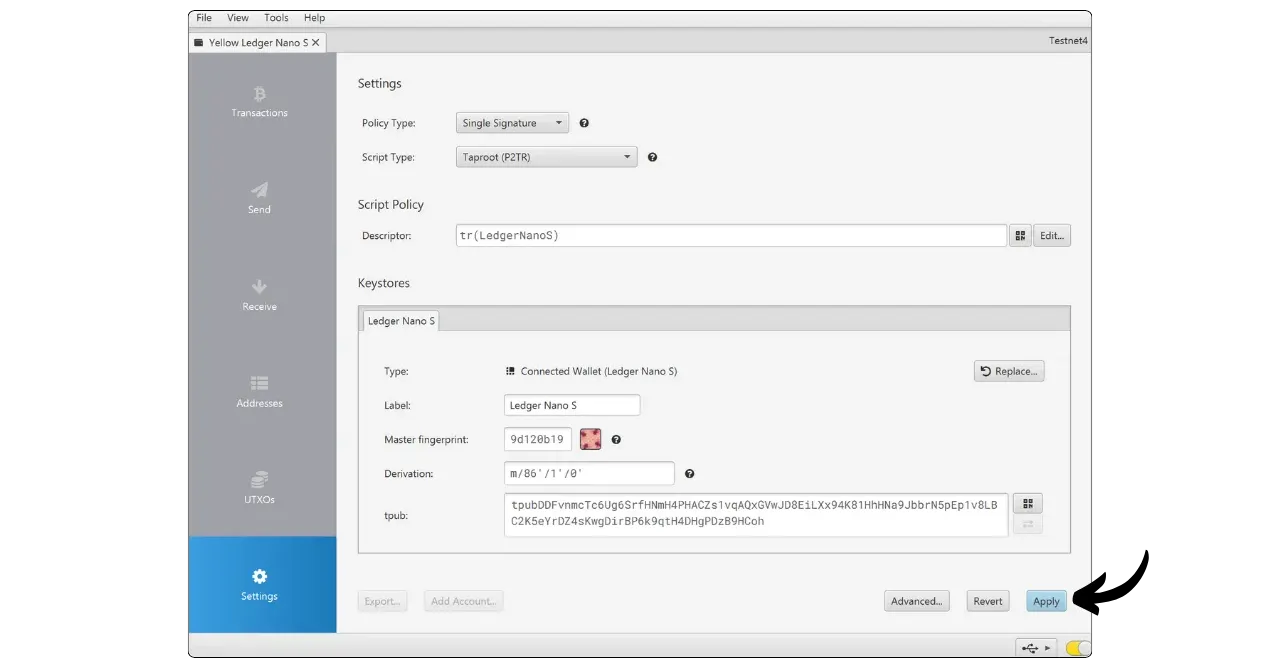Close the Yellow Ledger Nano S tab
The width and height of the screenshot is (1280, 668).
[316, 43]
